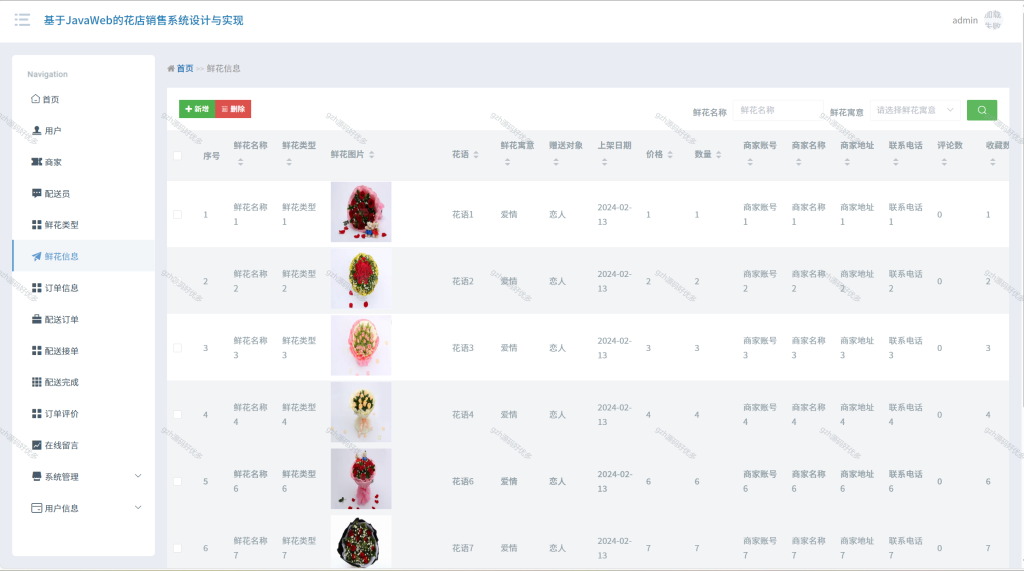Click the breadcrumb home icon

[171, 68]
